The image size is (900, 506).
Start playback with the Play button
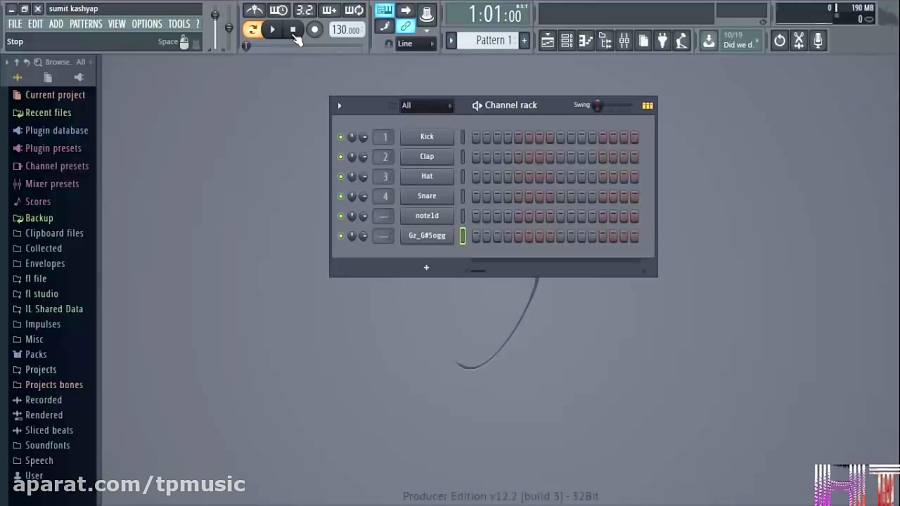[273, 29]
